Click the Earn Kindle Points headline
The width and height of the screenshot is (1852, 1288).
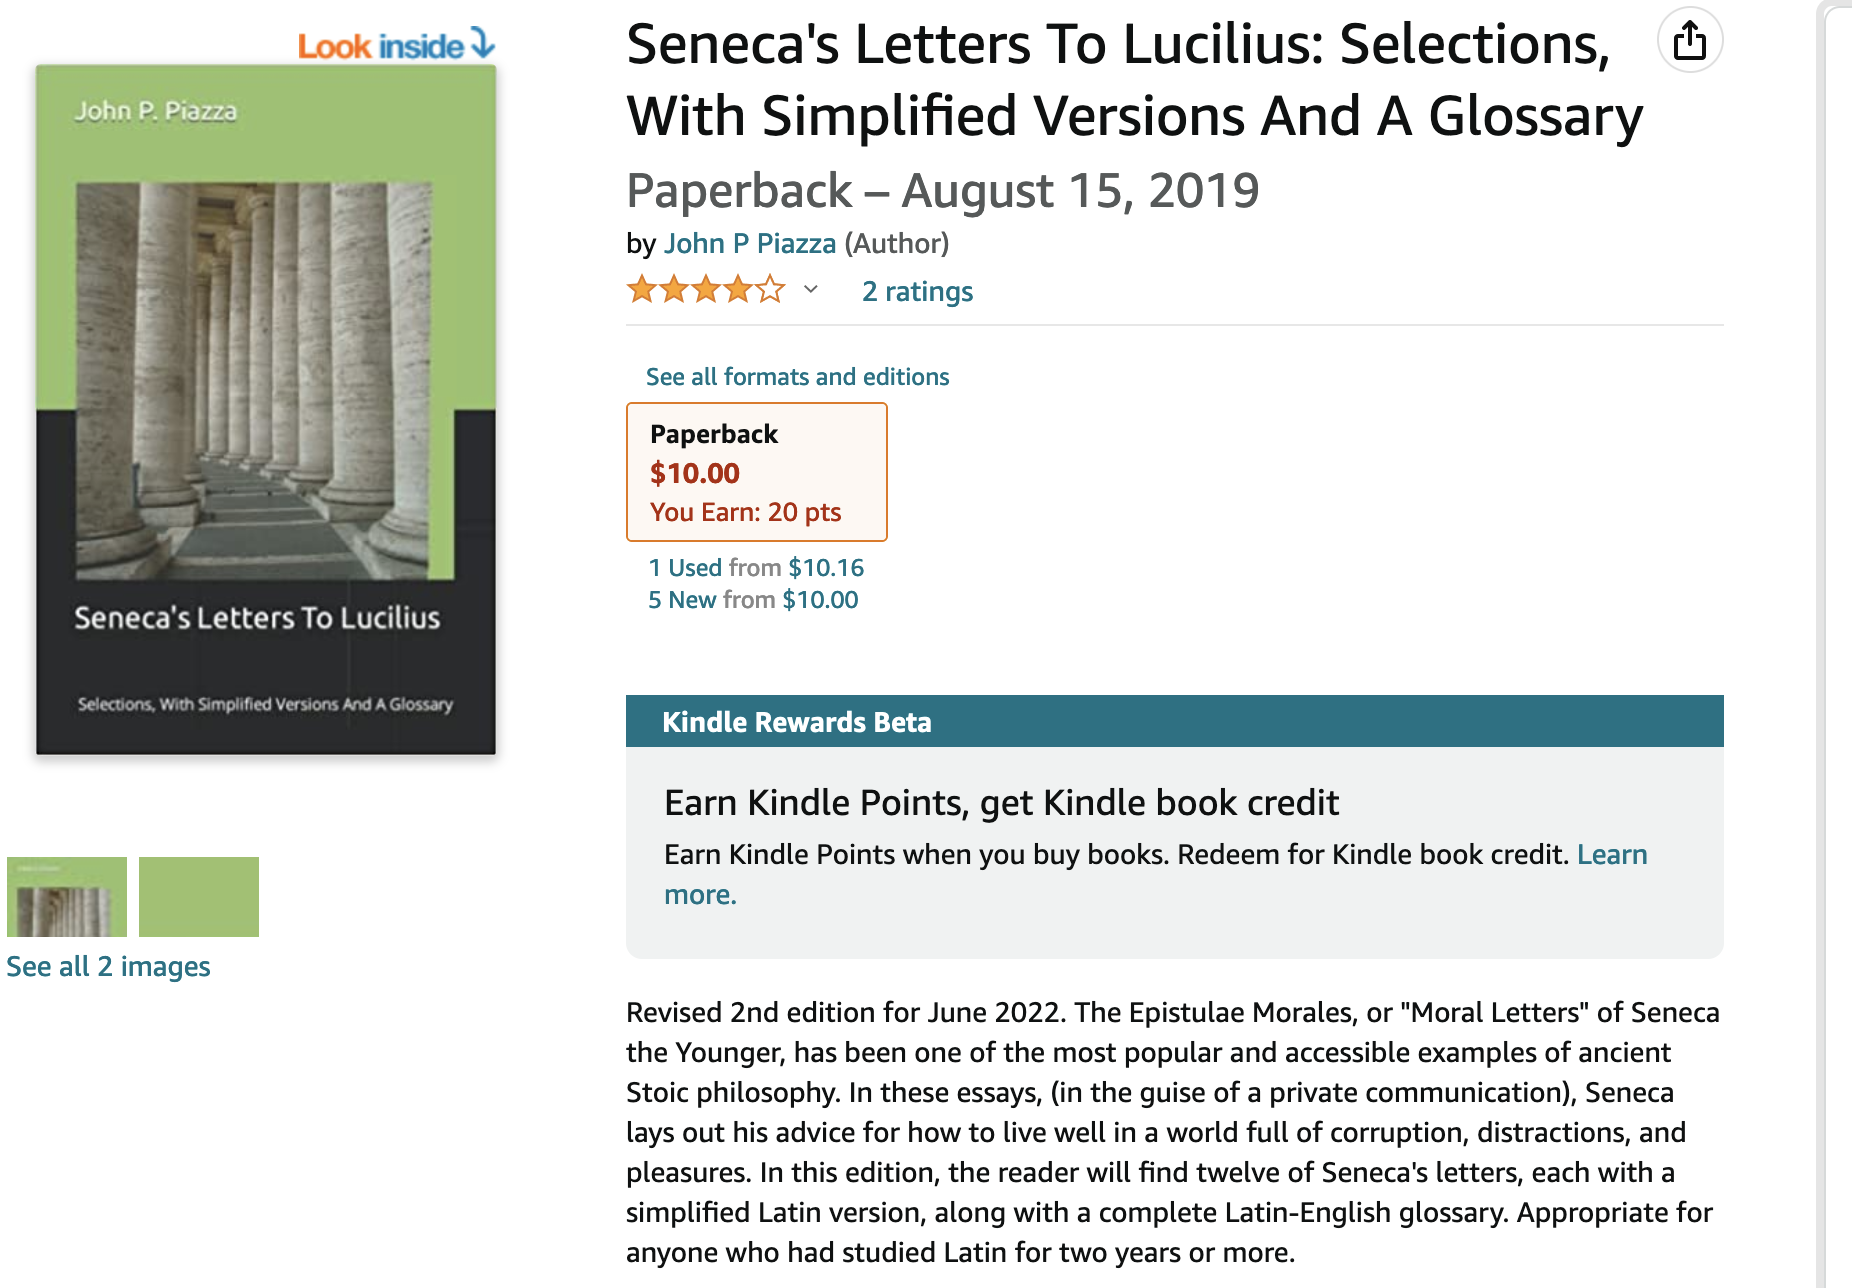pos(1001,803)
